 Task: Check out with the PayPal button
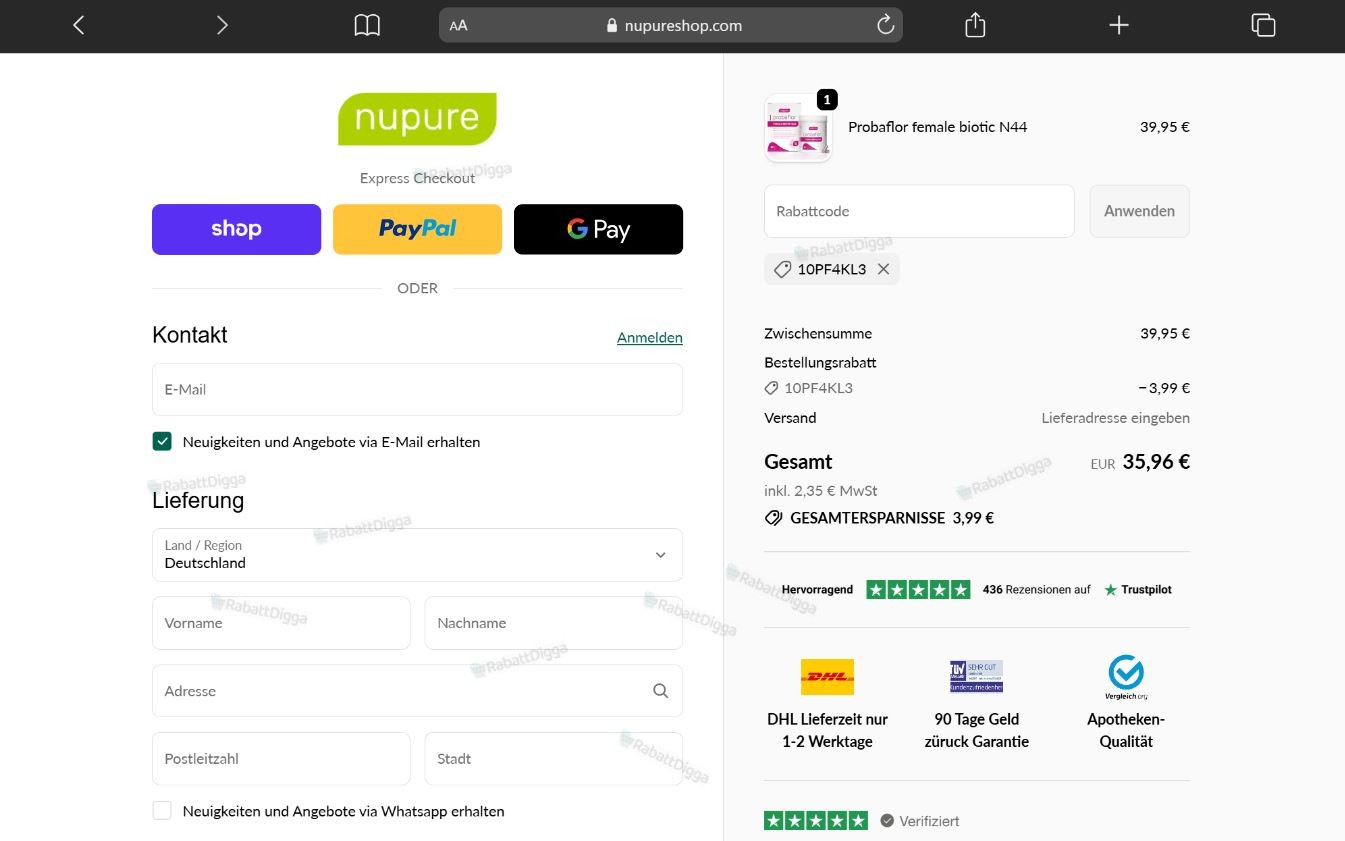pyautogui.click(x=417, y=229)
